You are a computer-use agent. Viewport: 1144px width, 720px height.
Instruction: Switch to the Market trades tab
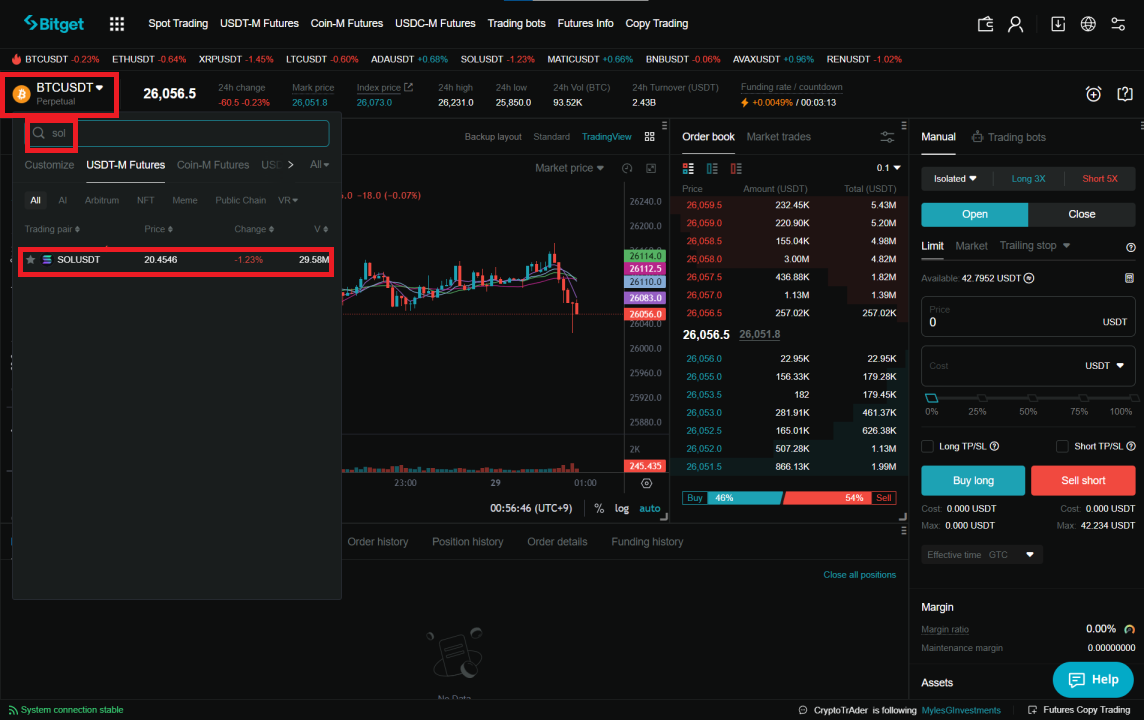tap(778, 136)
